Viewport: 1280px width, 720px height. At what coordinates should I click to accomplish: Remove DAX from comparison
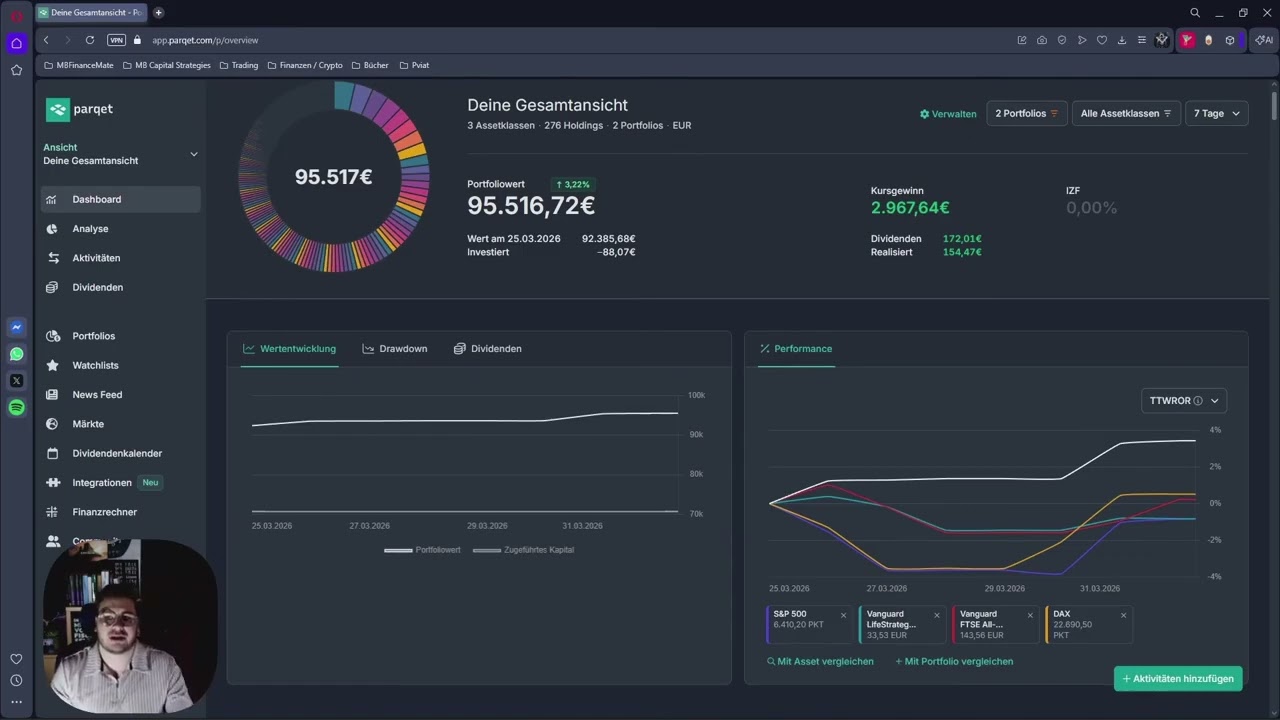1123,616
